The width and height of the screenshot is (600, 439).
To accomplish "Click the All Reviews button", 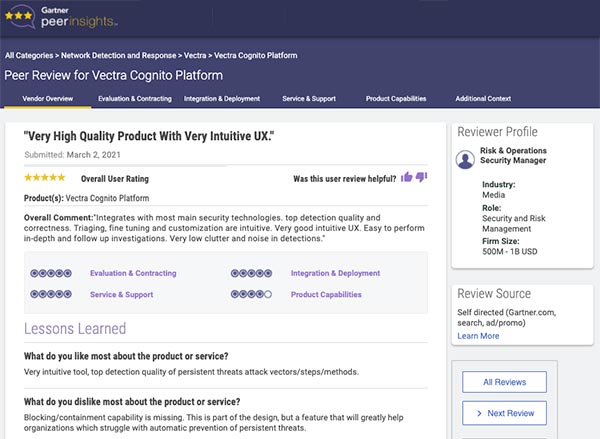I will click(x=504, y=382).
